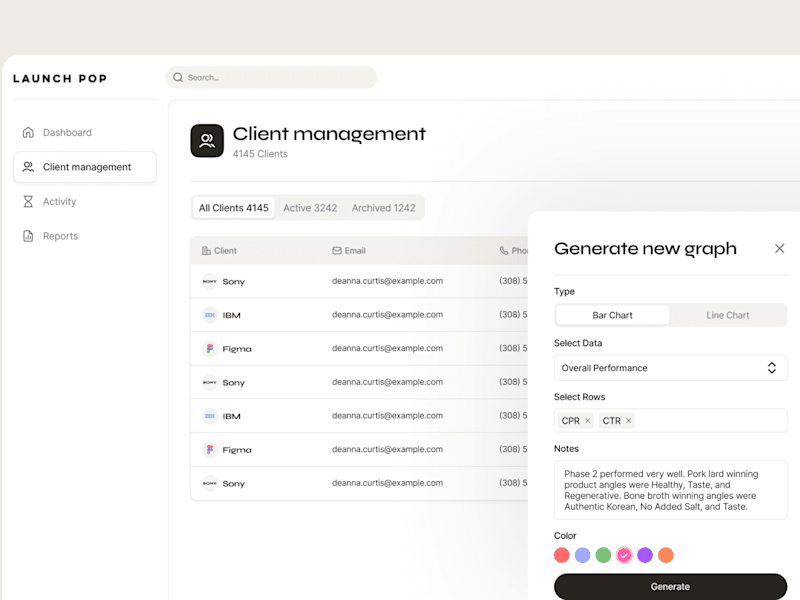Screen dimensions: 800x600
Task: Click the email in the last Sony row
Action: [387, 483]
